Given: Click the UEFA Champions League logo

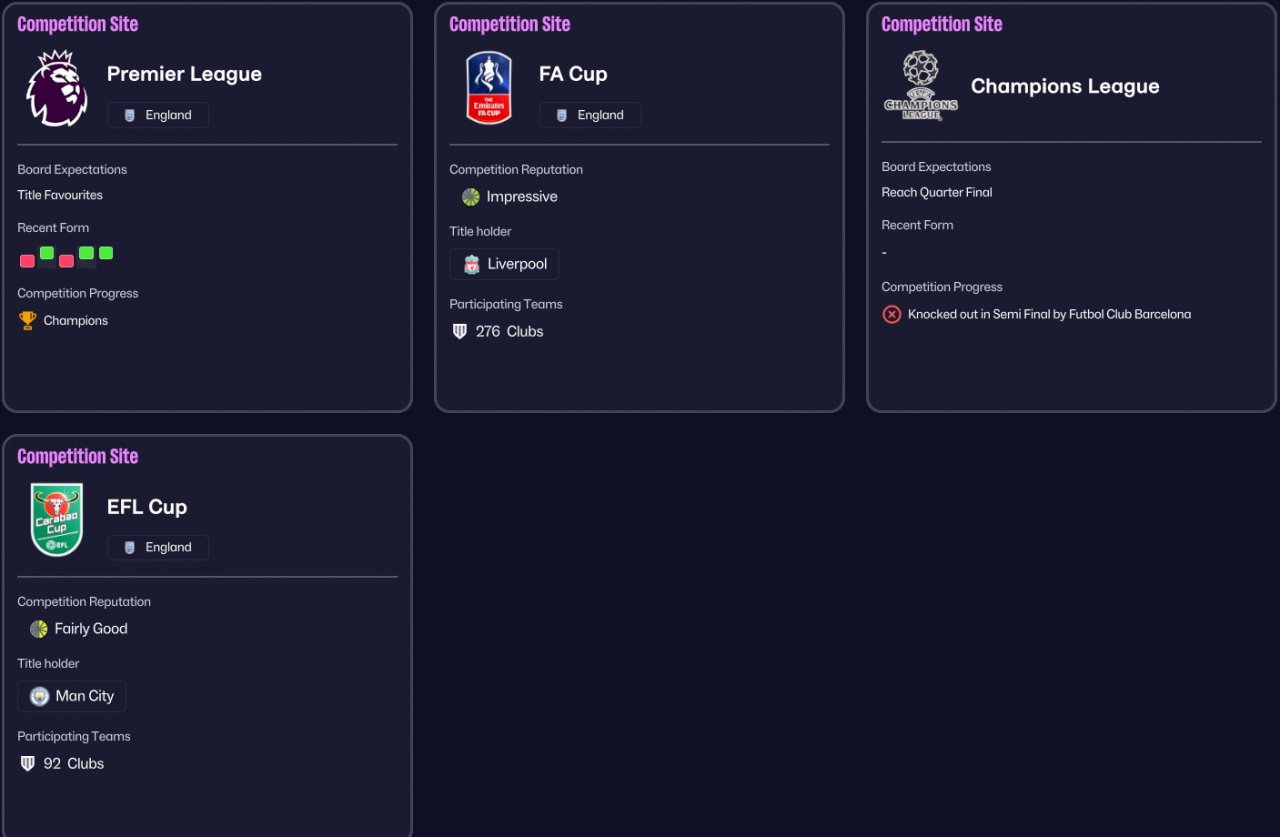Looking at the screenshot, I should 921,86.
